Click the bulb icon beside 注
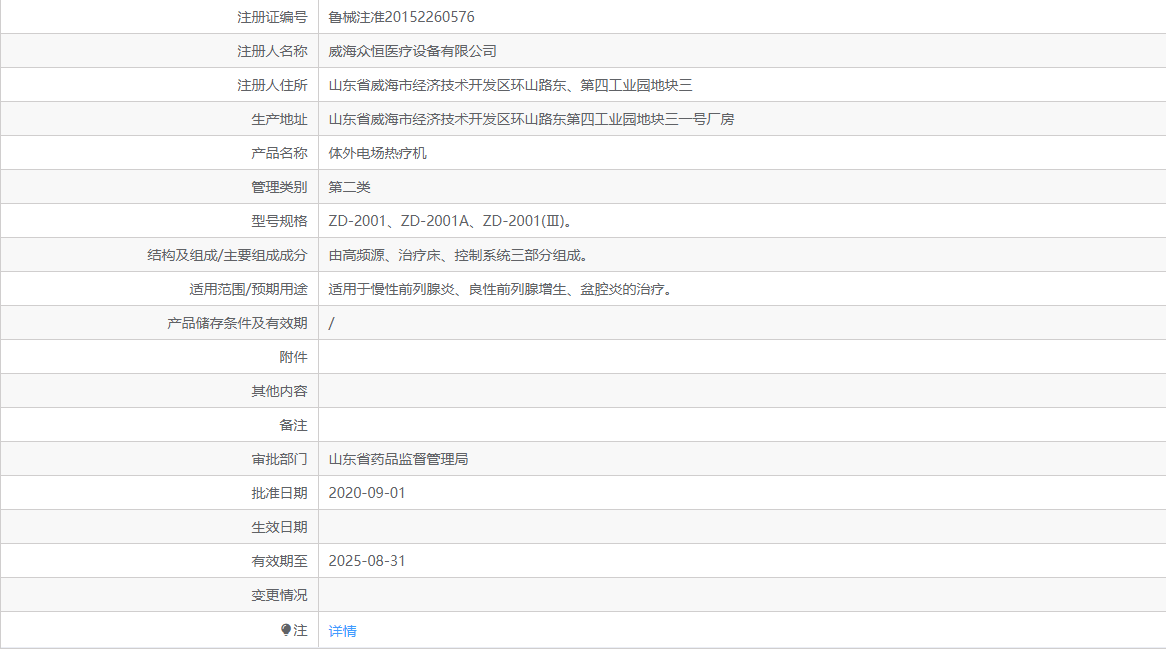1166x650 pixels. click(286, 630)
